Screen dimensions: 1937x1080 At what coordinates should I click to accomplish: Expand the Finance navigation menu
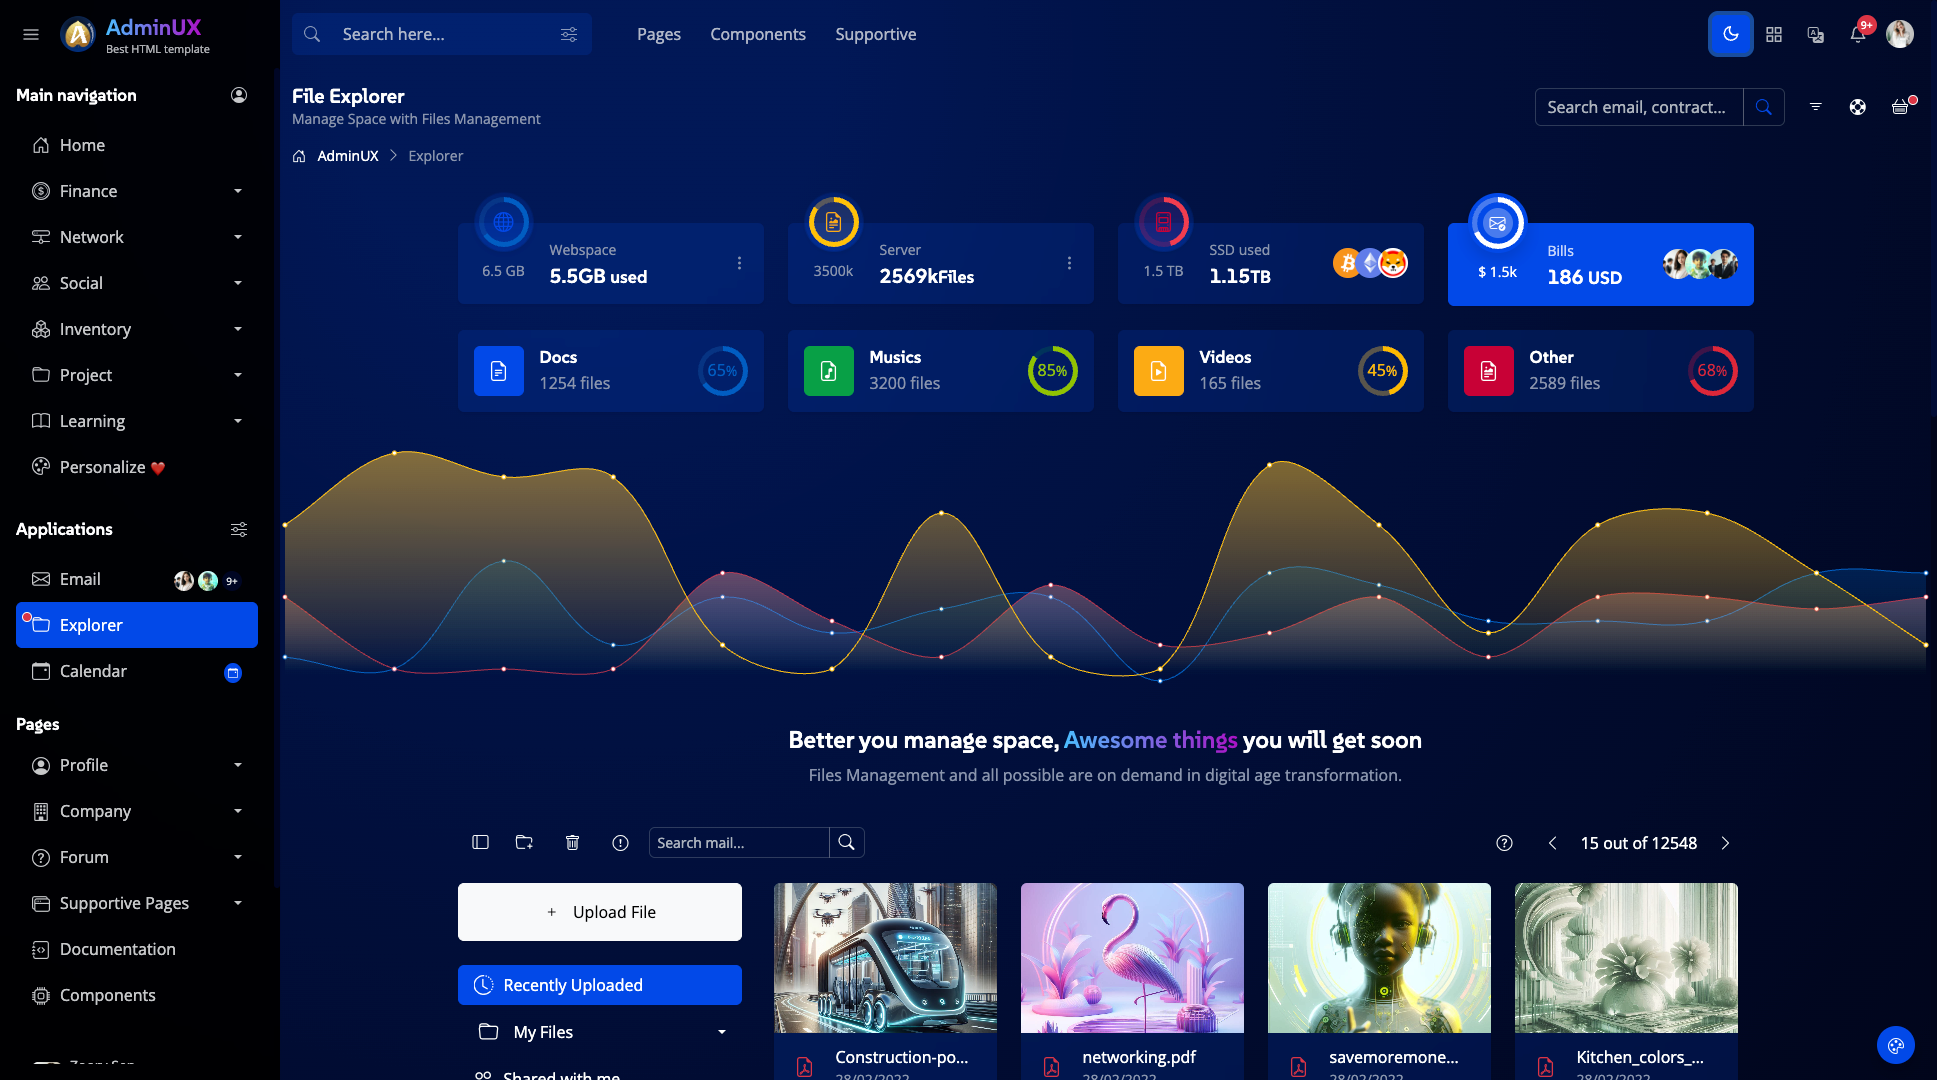coord(136,191)
